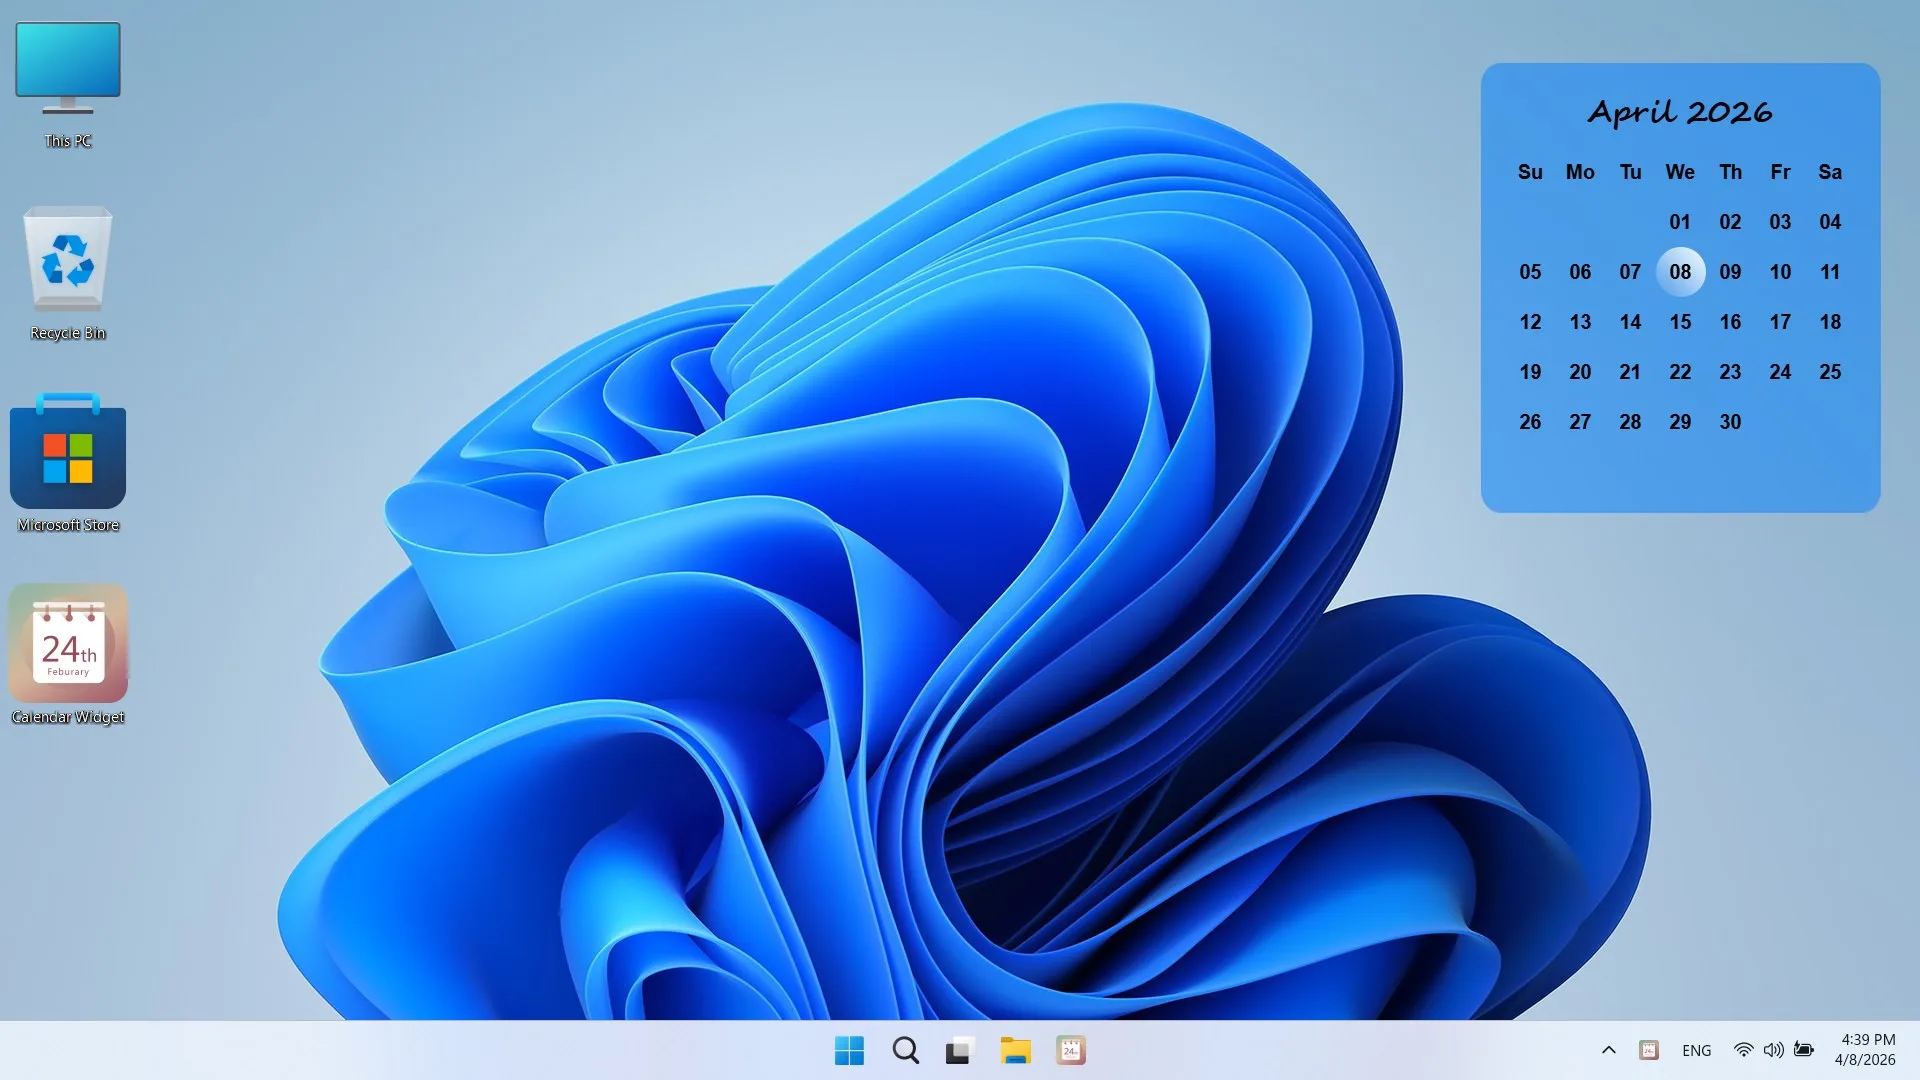Show hidden icons in the system tray
Viewport: 1920px width, 1080px height.
point(1608,1050)
